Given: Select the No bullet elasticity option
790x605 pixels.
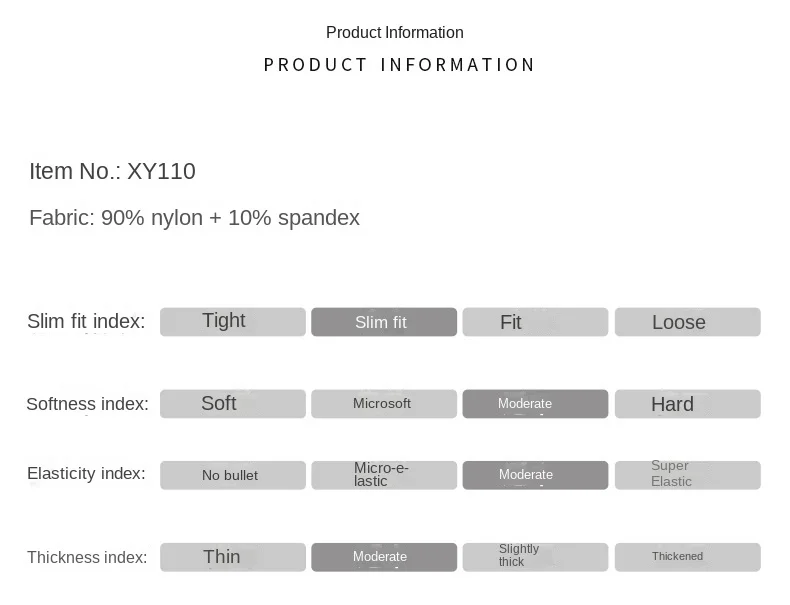Looking at the screenshot, I should 233,475.
